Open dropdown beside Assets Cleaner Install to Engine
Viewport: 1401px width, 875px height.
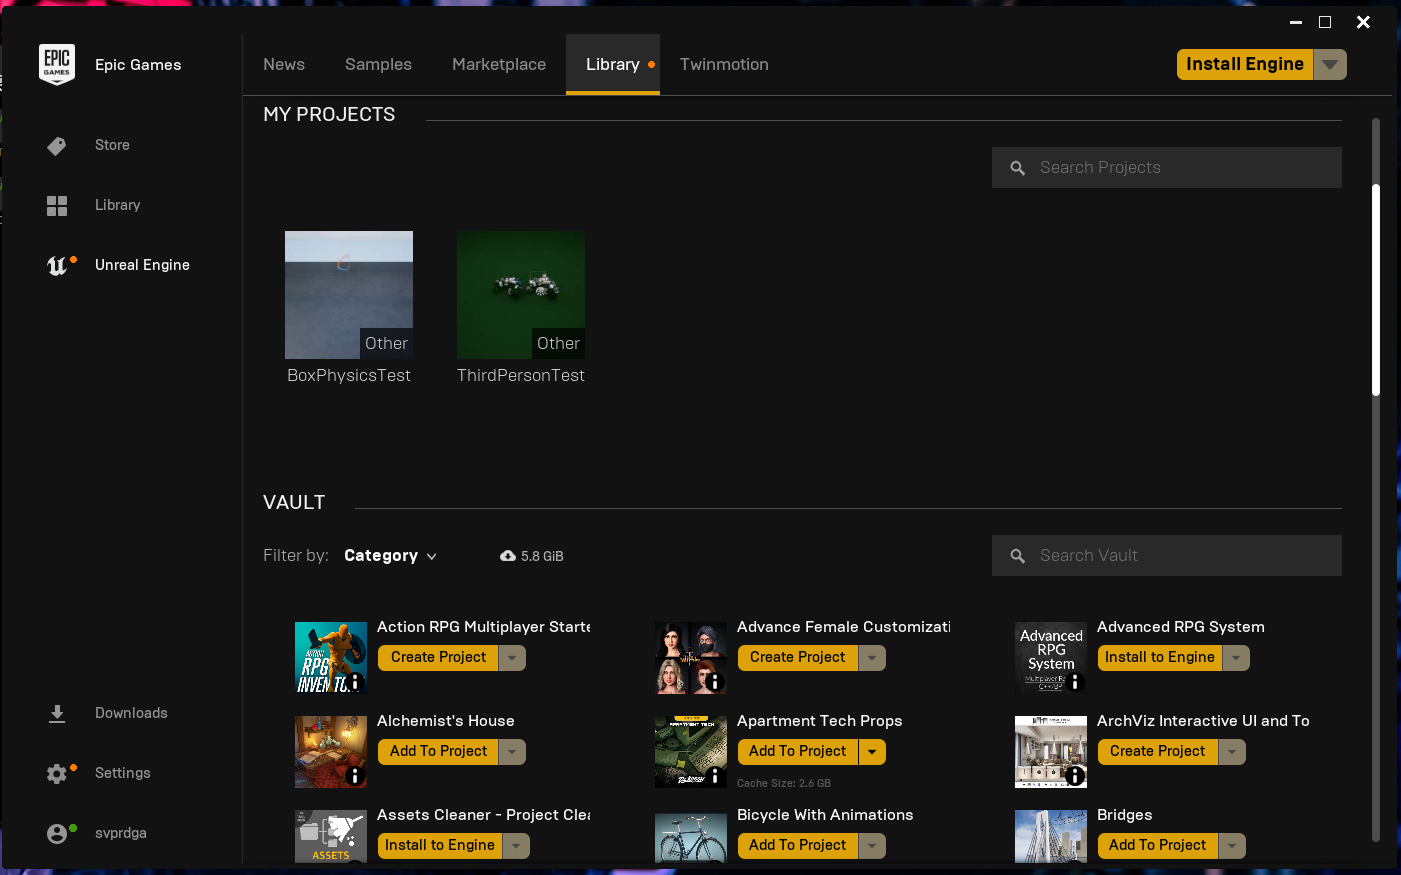[516, 846]
